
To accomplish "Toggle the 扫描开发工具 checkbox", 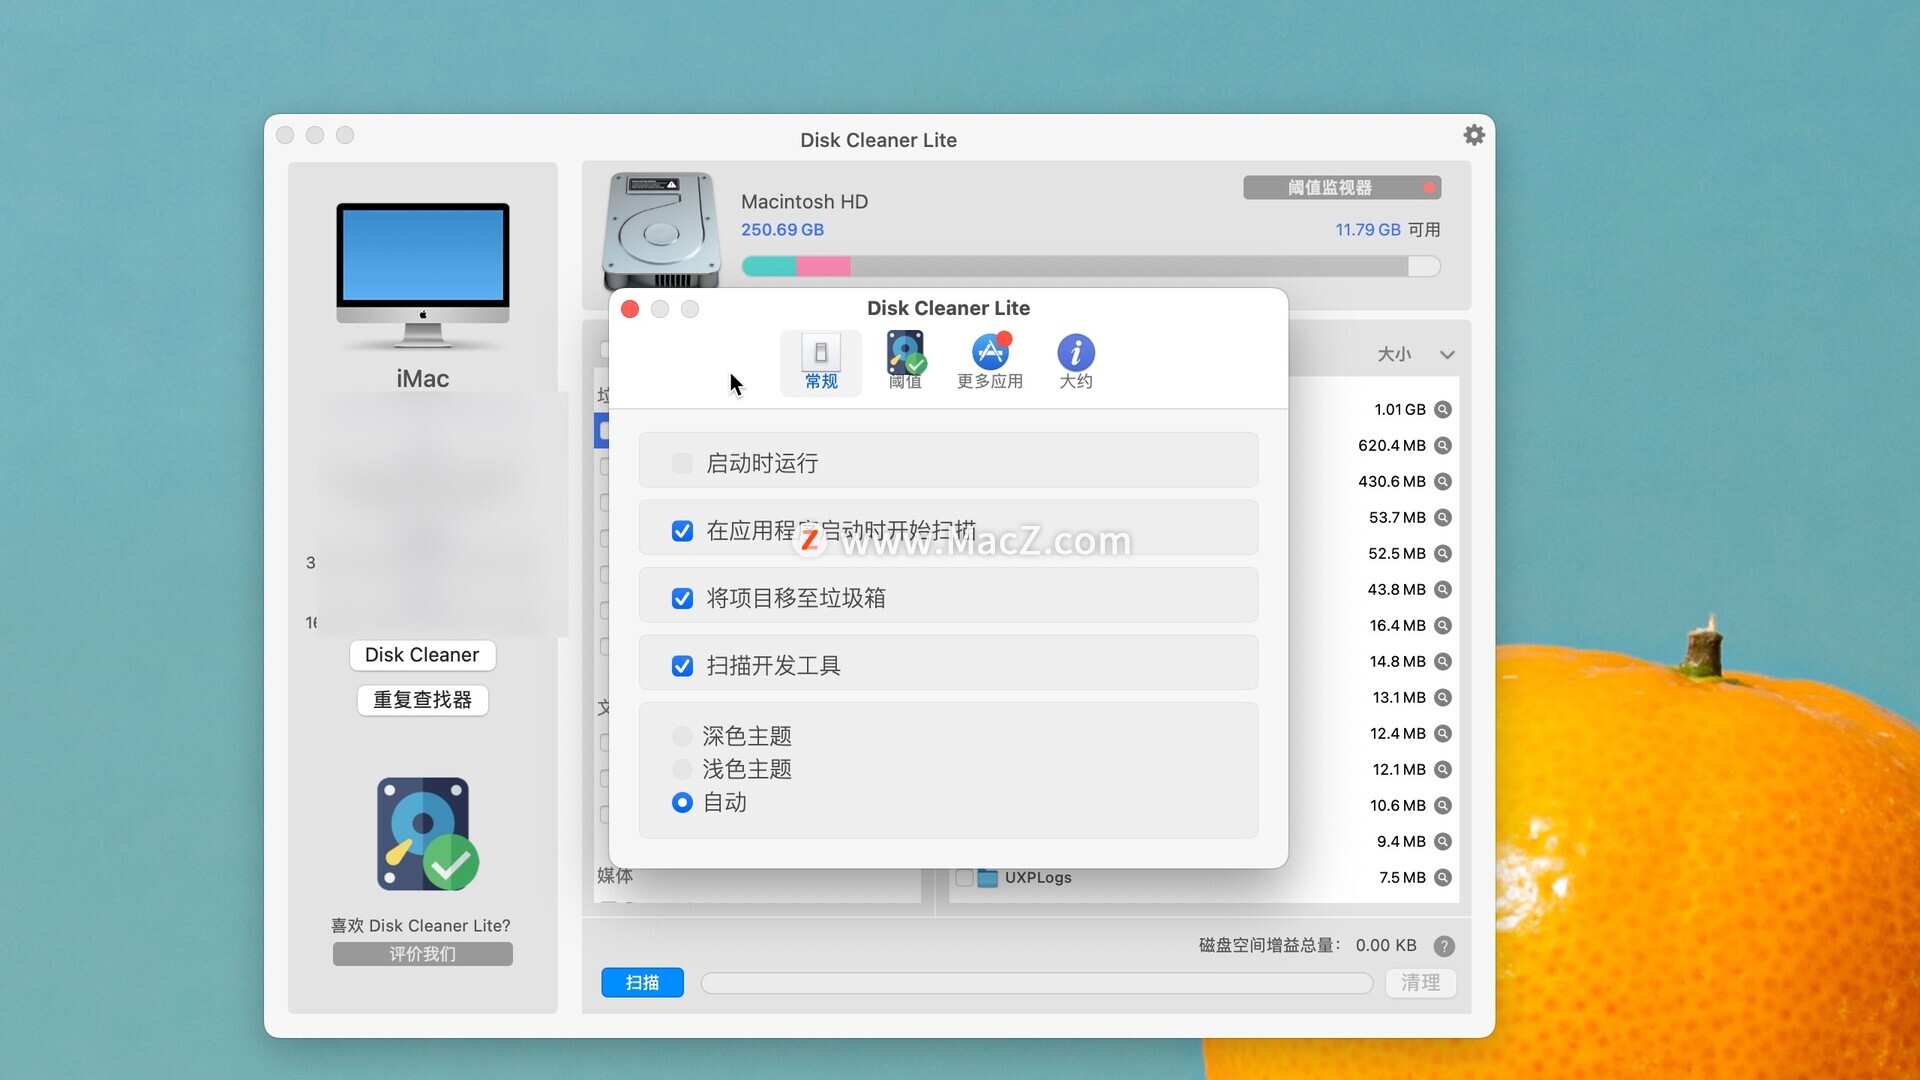I will tap(682, 666).
